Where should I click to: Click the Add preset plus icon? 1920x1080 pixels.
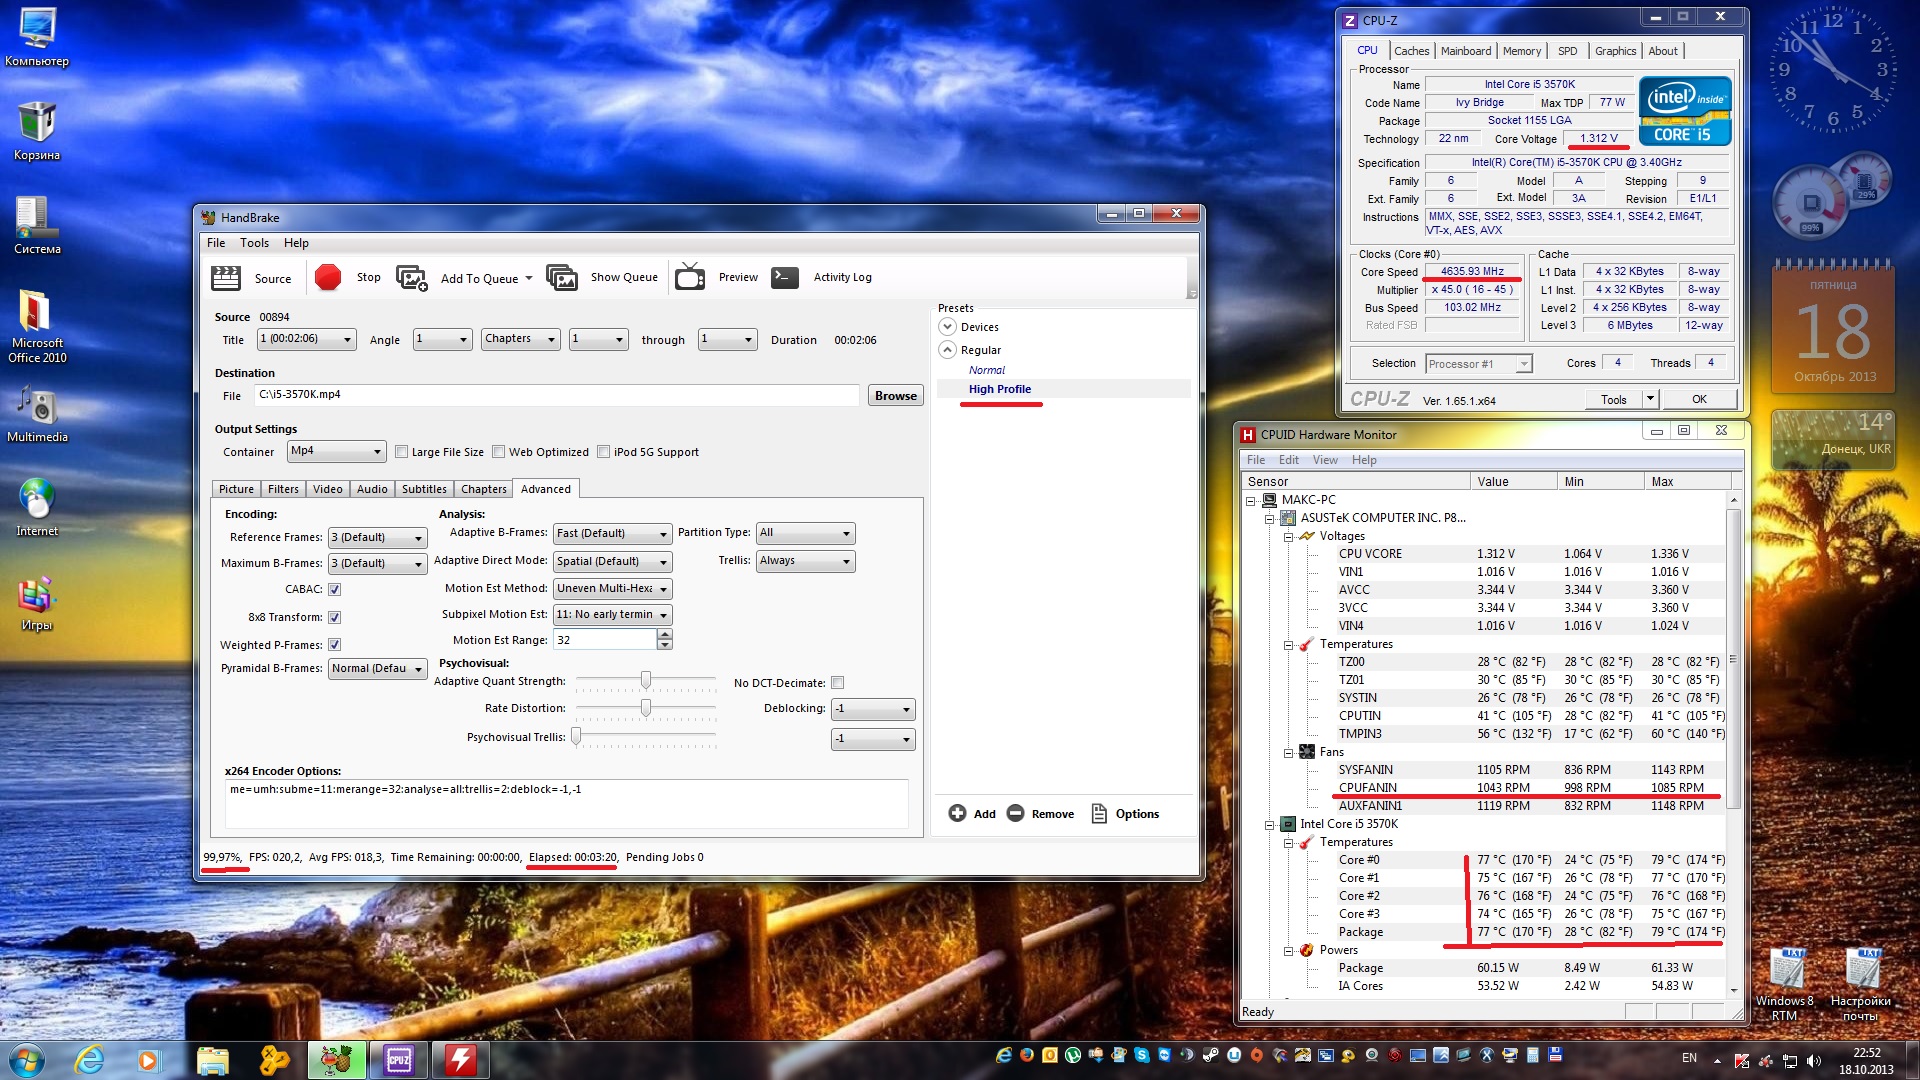pyautogui.click(x=957, y=813)
